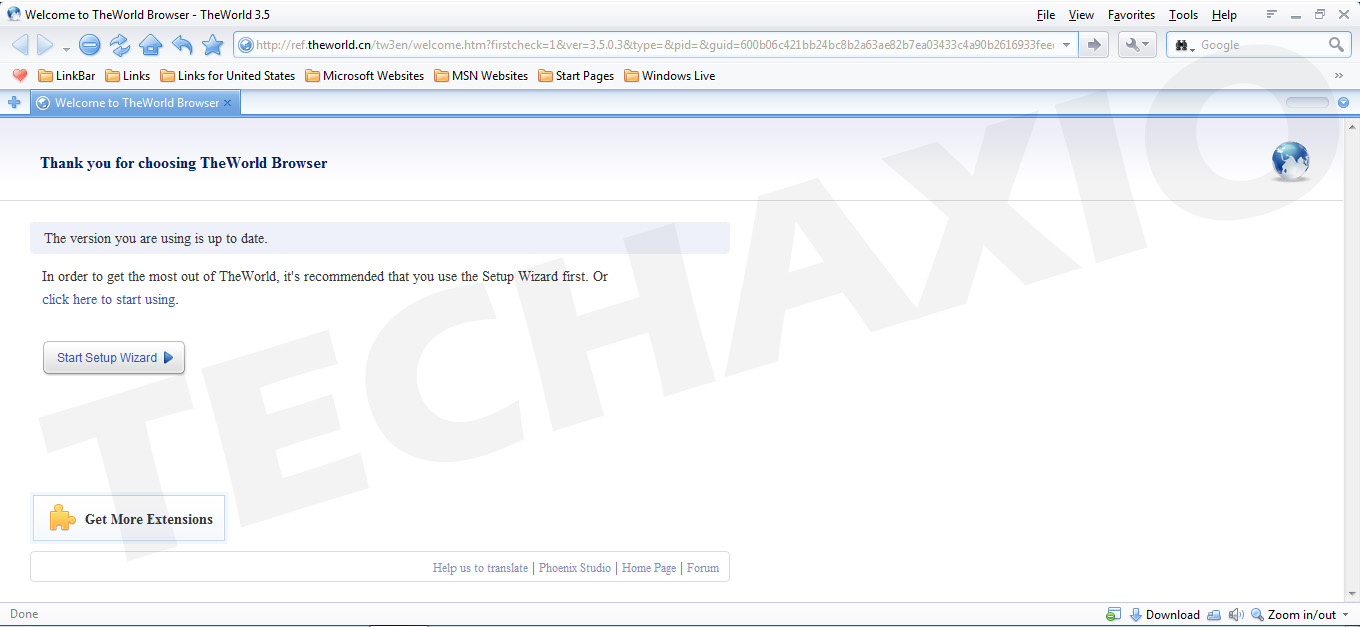Open the View menu
Image resolution: width=1360 pixels, height=627 pixels.
click(x=1081, y=15)
